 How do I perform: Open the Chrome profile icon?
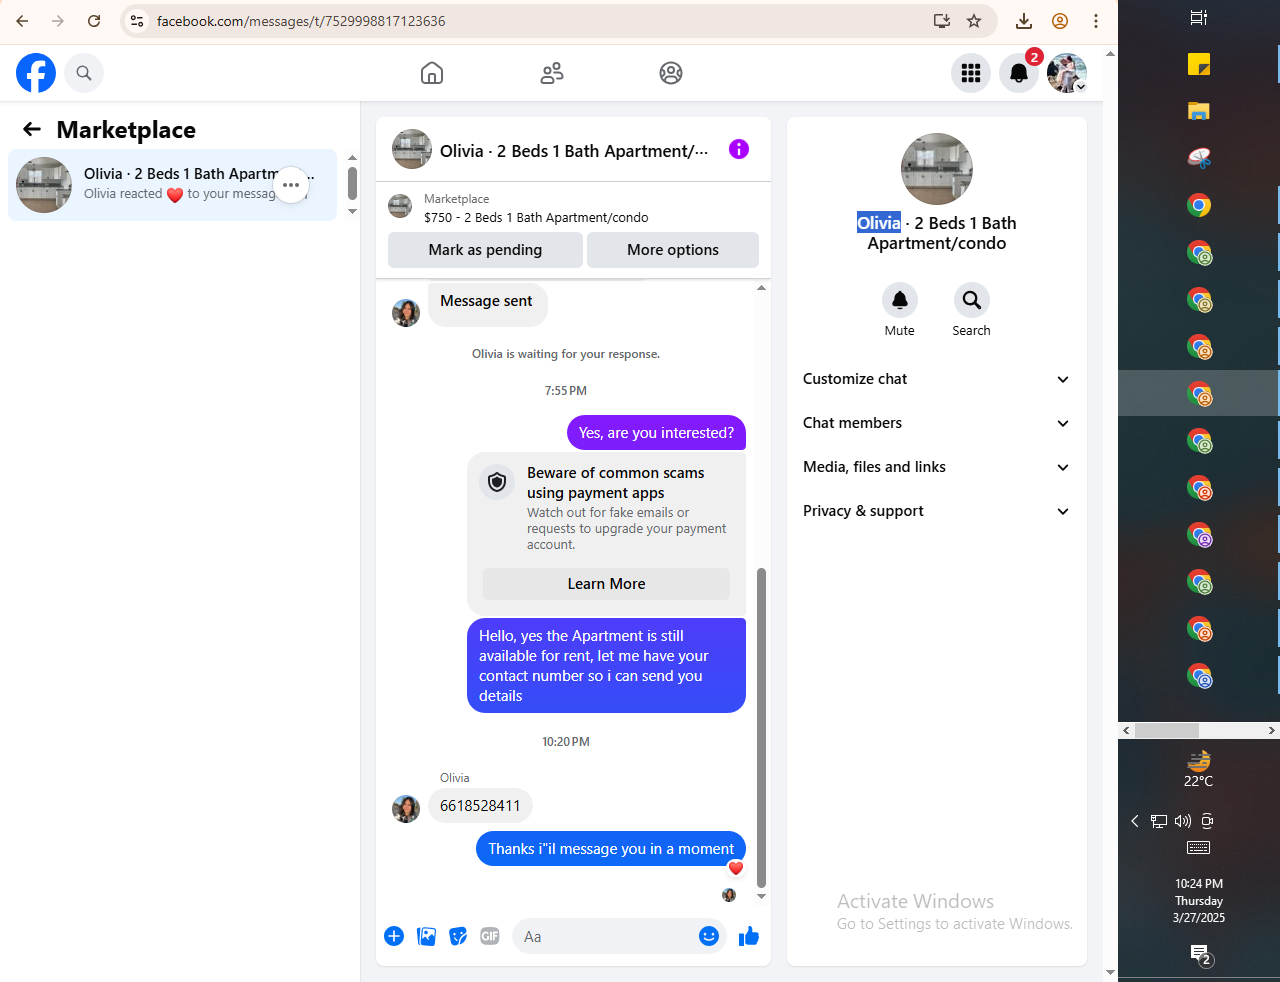pyautogui.click(x=1060, y=21)
